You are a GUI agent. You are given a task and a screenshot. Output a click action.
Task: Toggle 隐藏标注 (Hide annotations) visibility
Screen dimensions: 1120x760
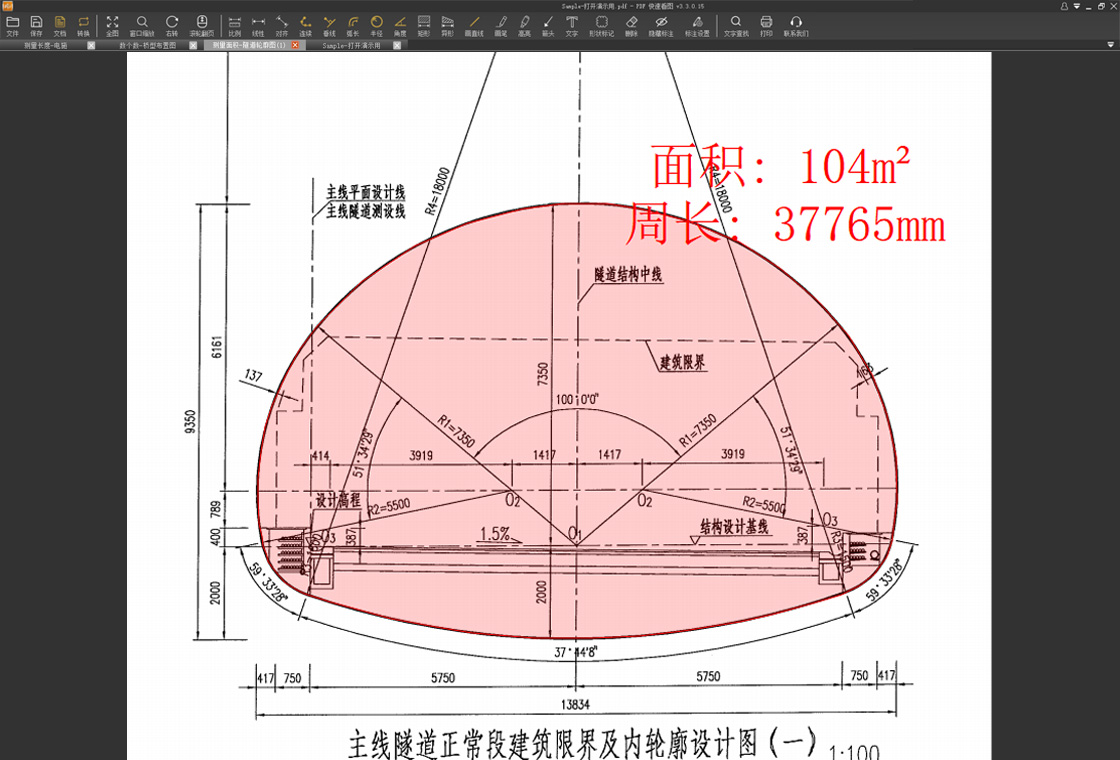661,26
